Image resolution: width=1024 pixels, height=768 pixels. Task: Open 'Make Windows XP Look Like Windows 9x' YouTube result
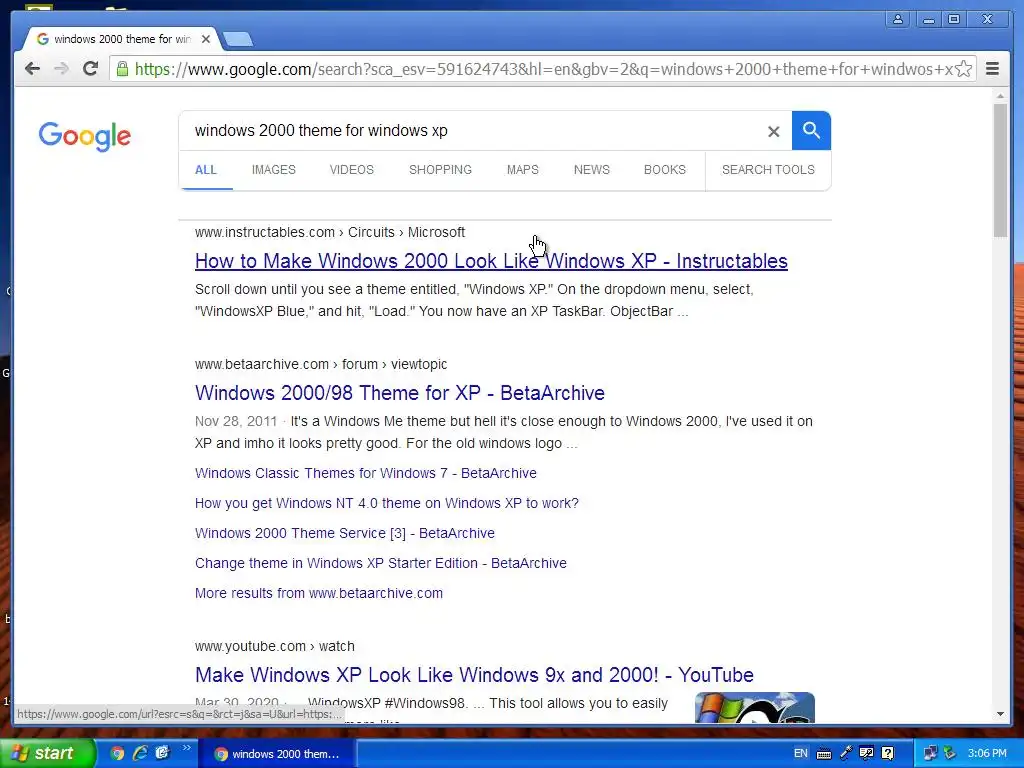(x=474, y=675)
